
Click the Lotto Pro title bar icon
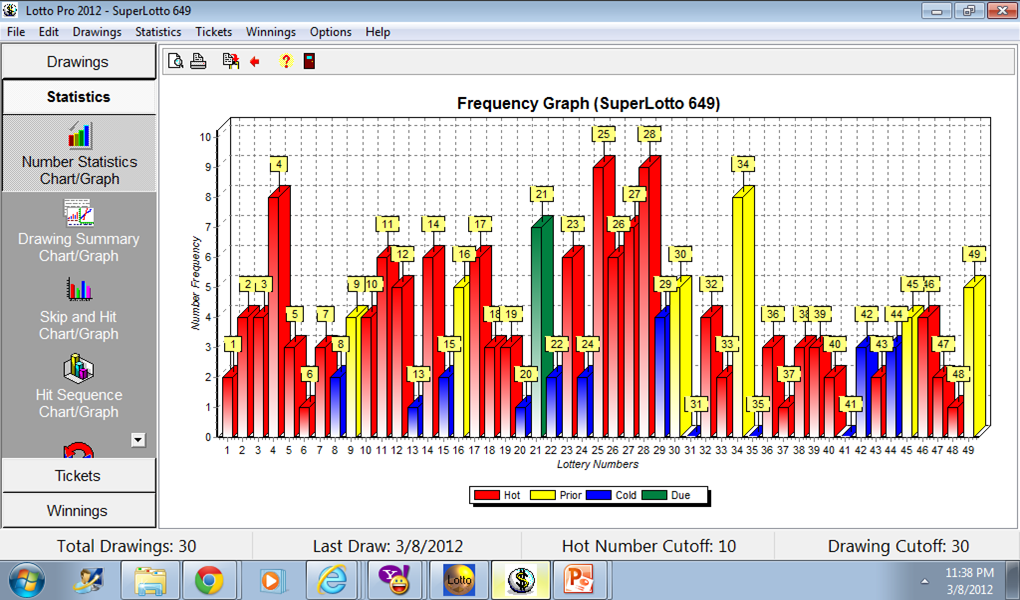pyautogui.click(x=10, y=10)
